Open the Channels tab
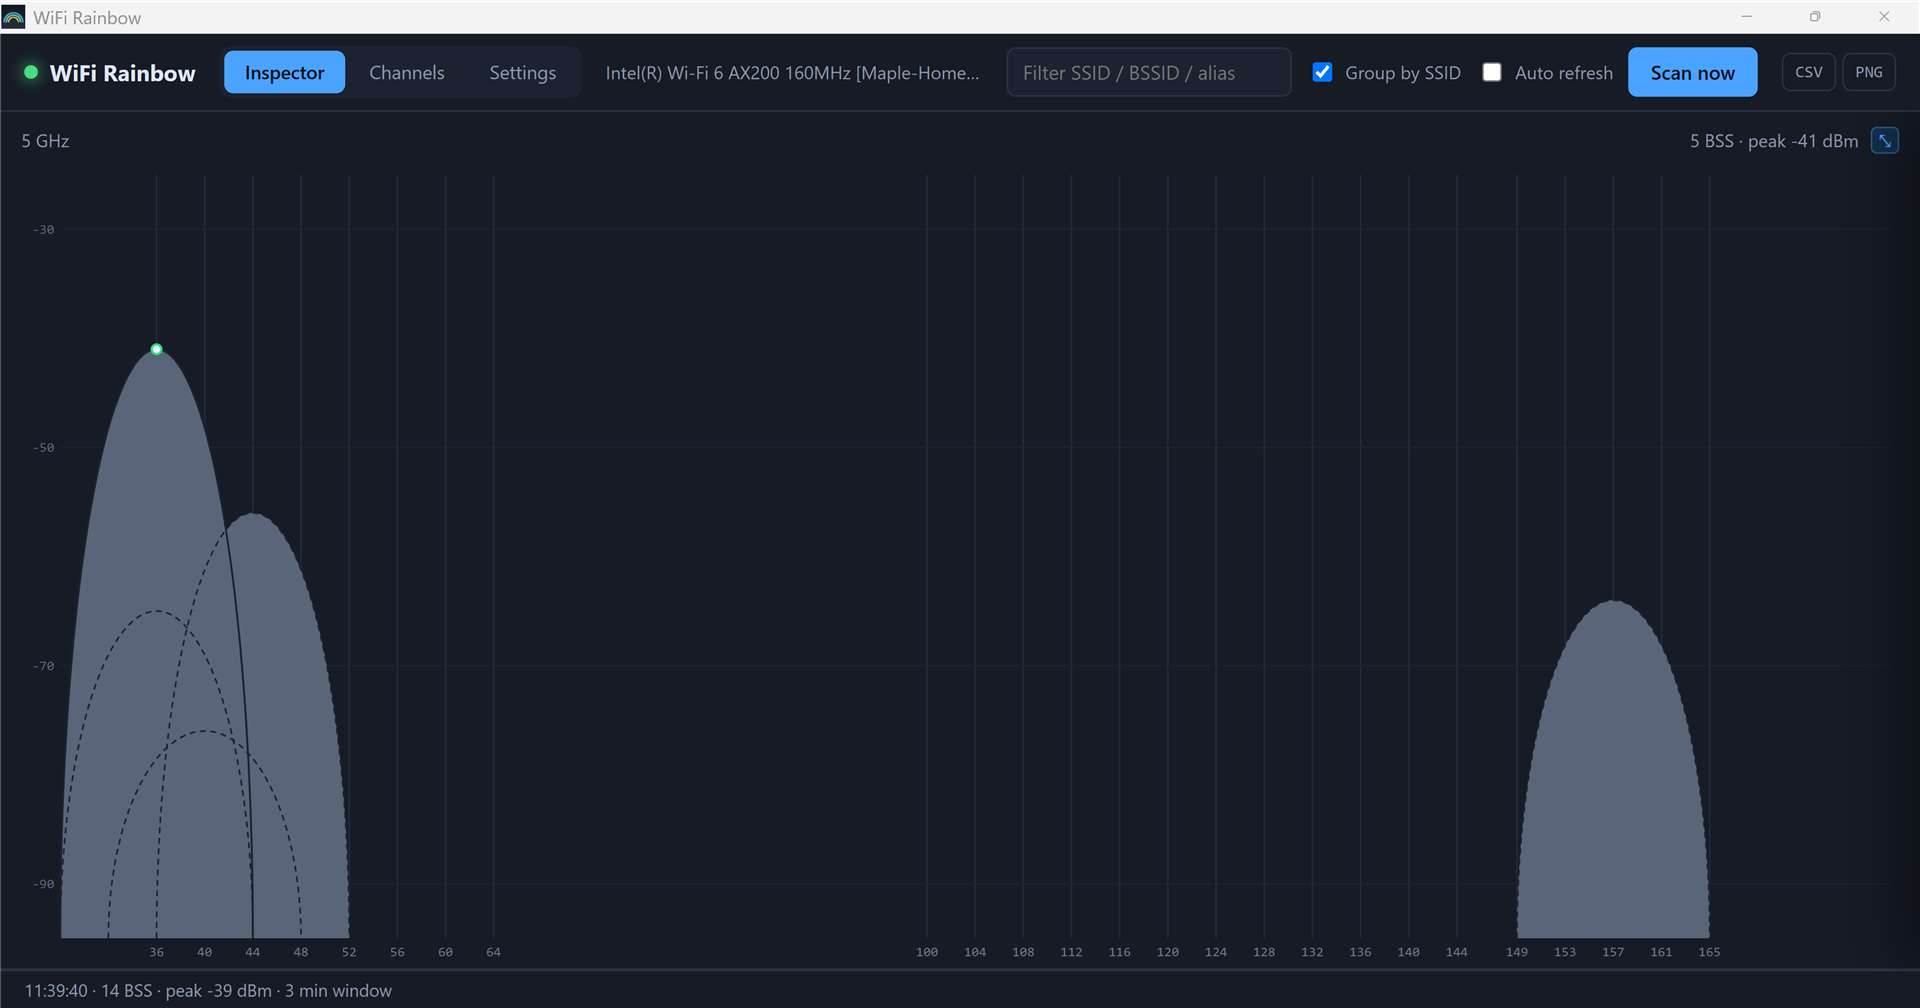The image size is (1920, 1008). pyautogui.click(x=406, y=72)
